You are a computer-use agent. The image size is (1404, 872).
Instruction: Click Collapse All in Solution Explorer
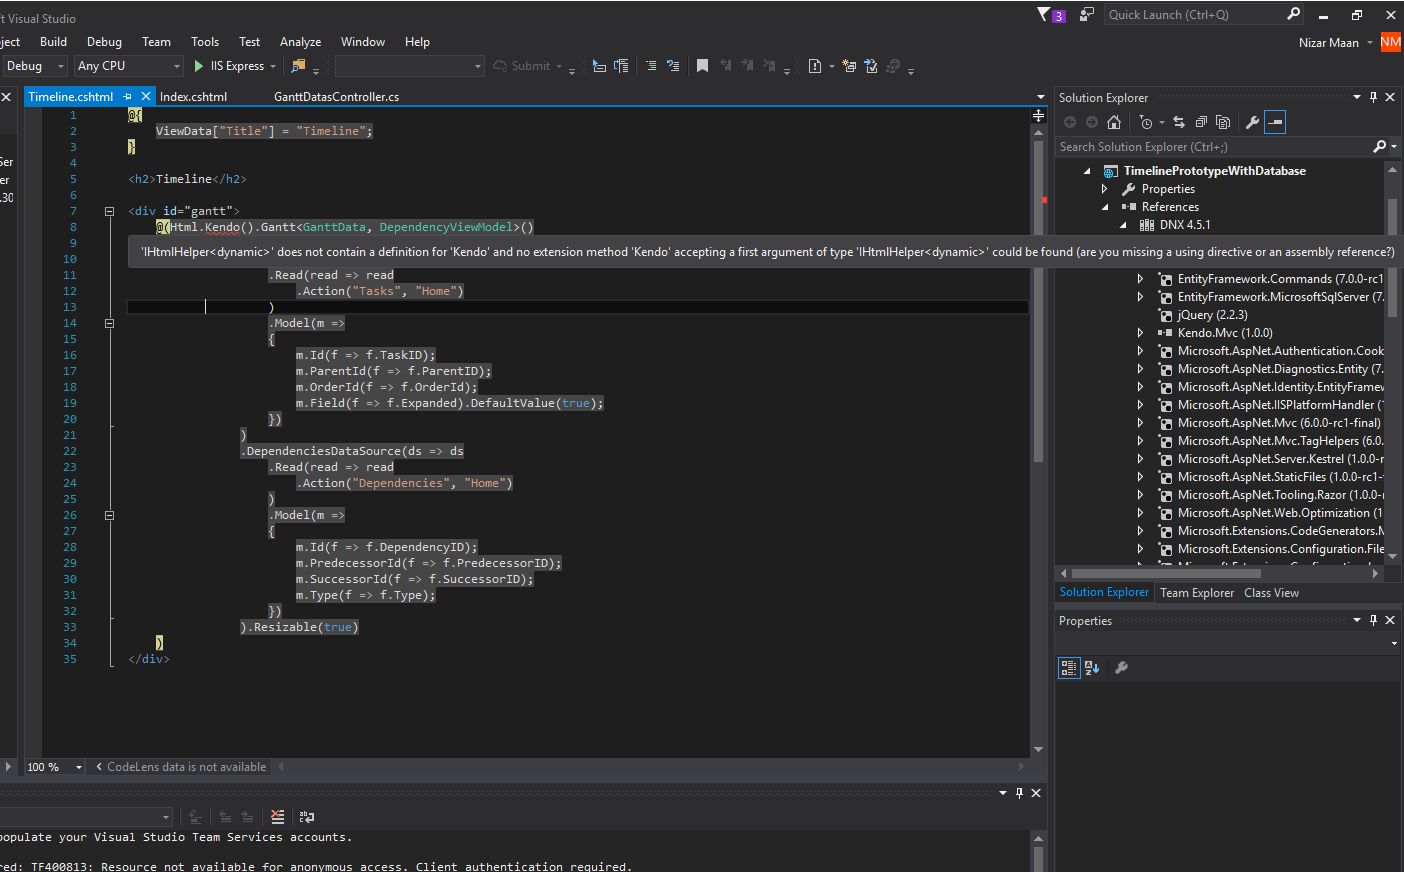[1201, 122]
